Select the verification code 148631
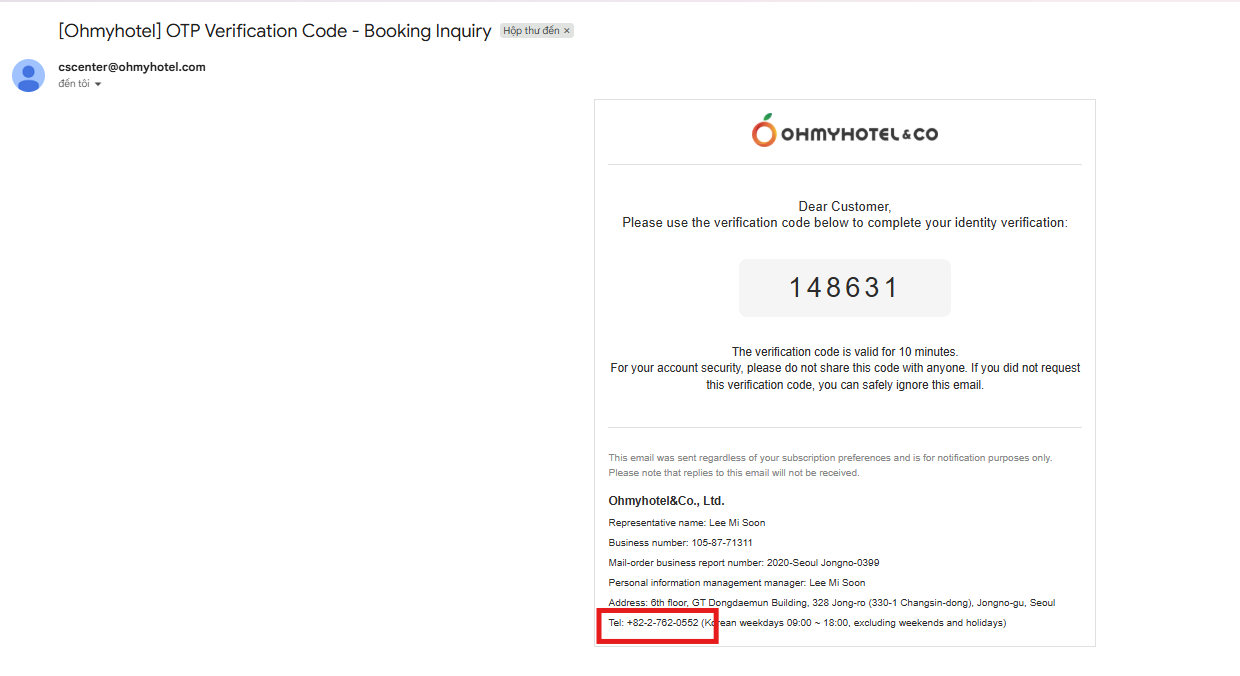This screenshot has width=1240, height=676. tap(845, 288)
